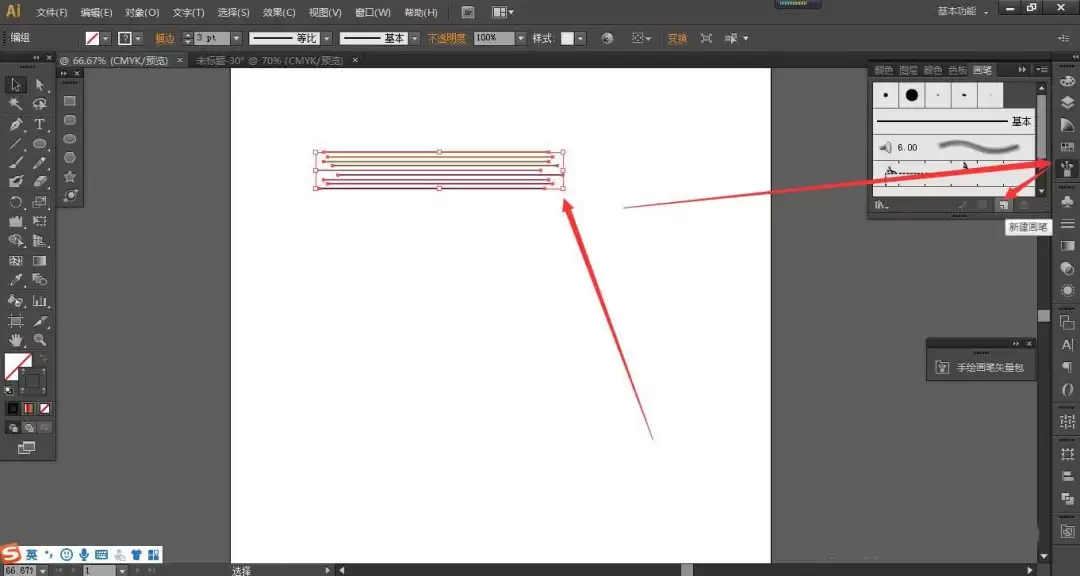Toggle fill mode to None
This screenshot has width=1080, height=576.
[x=45, y=409]
